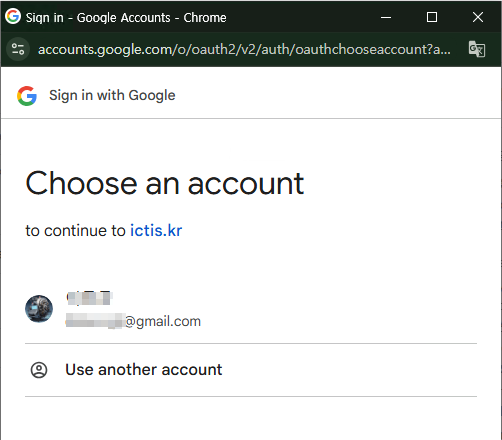The height and width of the screenshot is (440, 502).
Task: Click the Google Translate icon
Action: point(477,49)
